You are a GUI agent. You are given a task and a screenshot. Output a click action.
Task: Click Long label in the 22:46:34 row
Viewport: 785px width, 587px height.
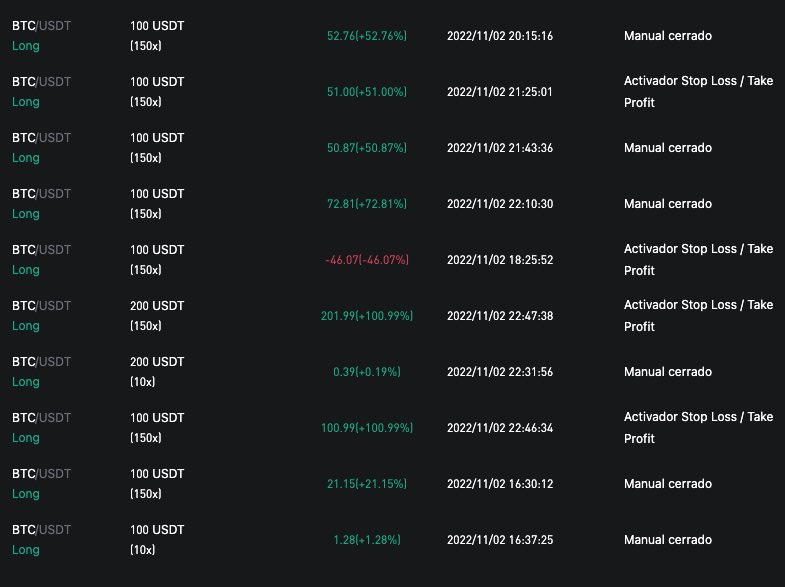(26, 438)
